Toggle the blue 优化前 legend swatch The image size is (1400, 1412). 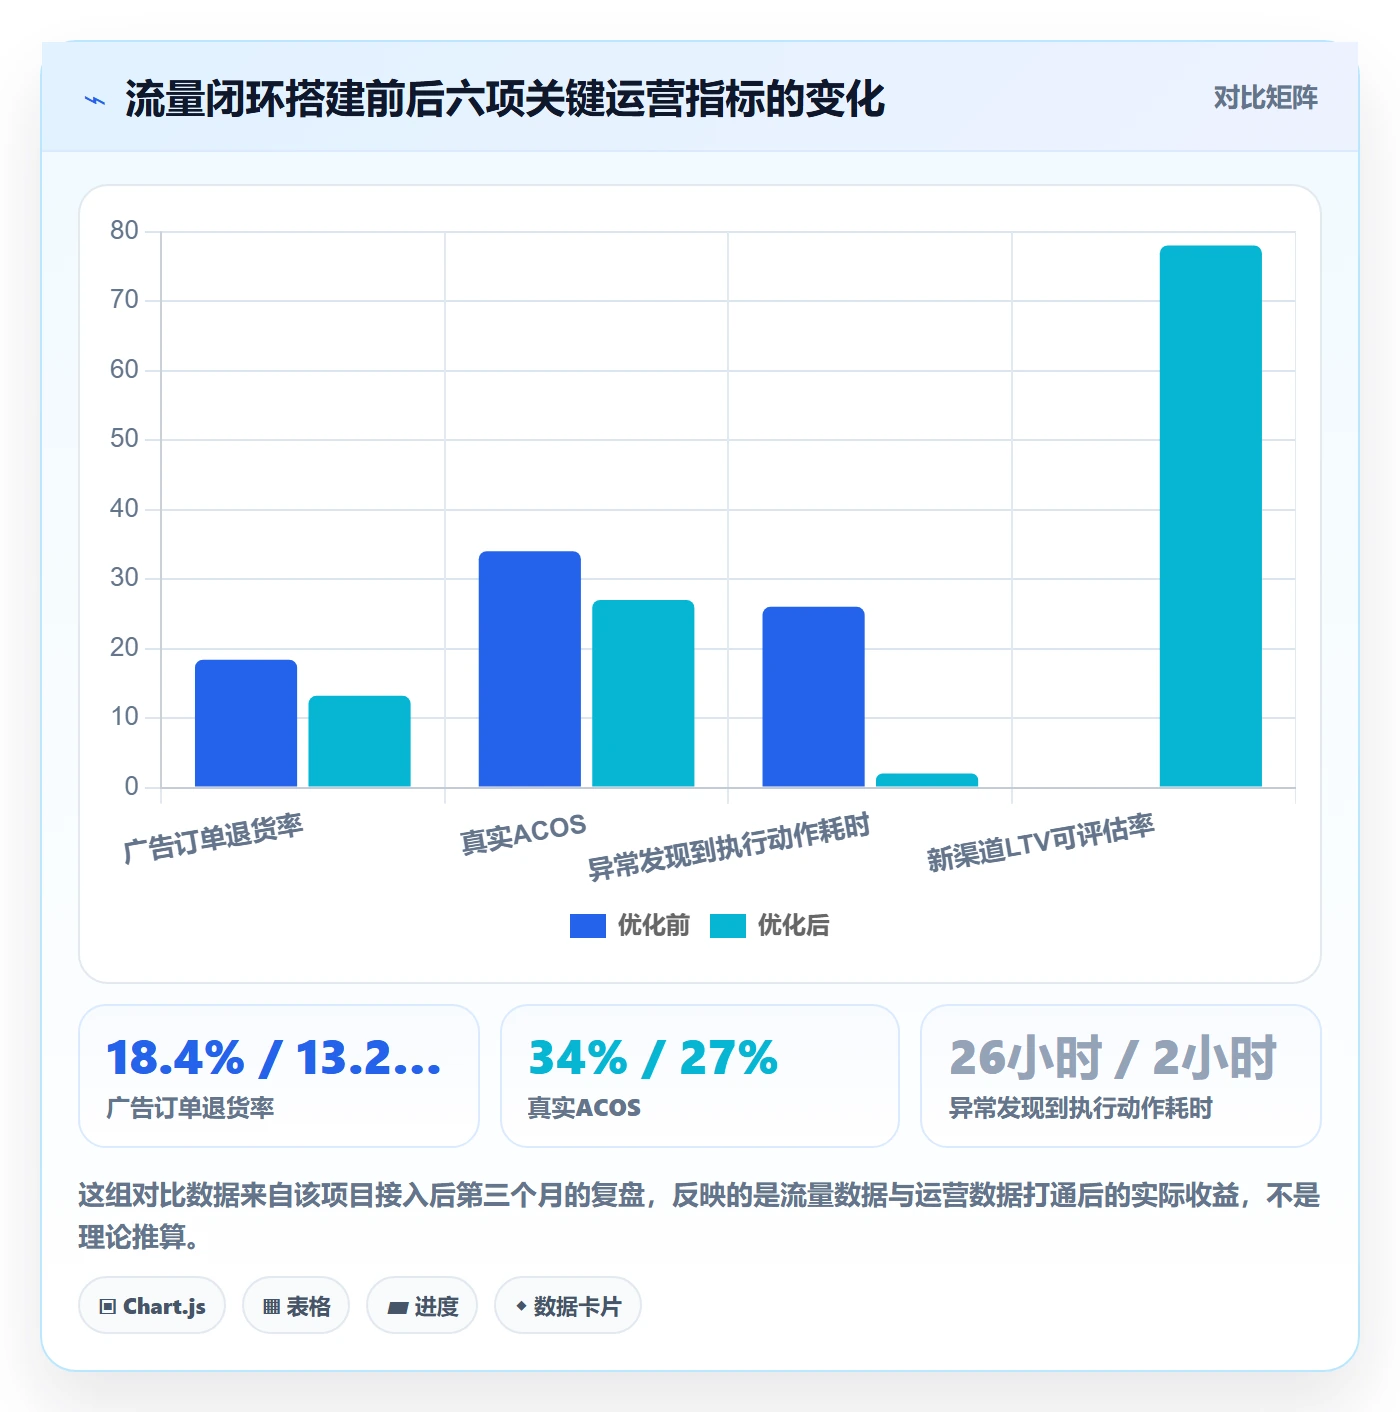(588, 926)
